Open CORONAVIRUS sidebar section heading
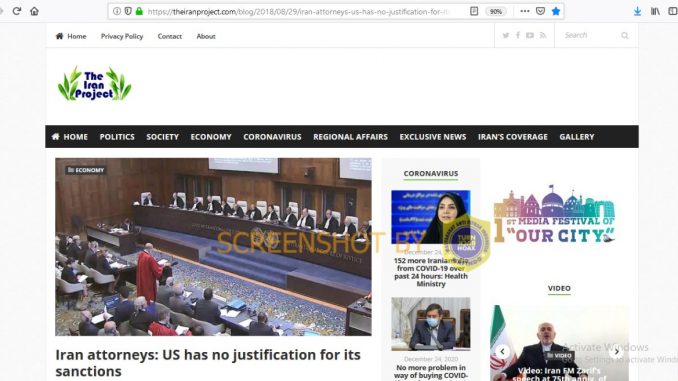This screenshot has height=381, width=678. 431,173
